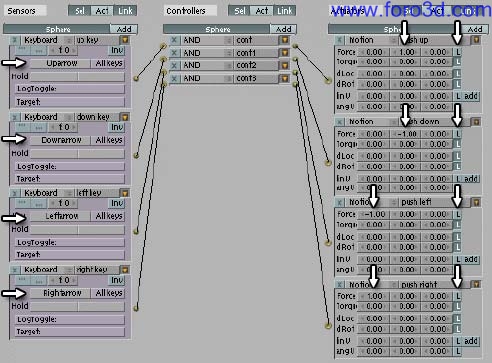The height and width of the screenshot is (363, 492).
Task: Open AND controller type dropdown for cont
Action: 206,40
